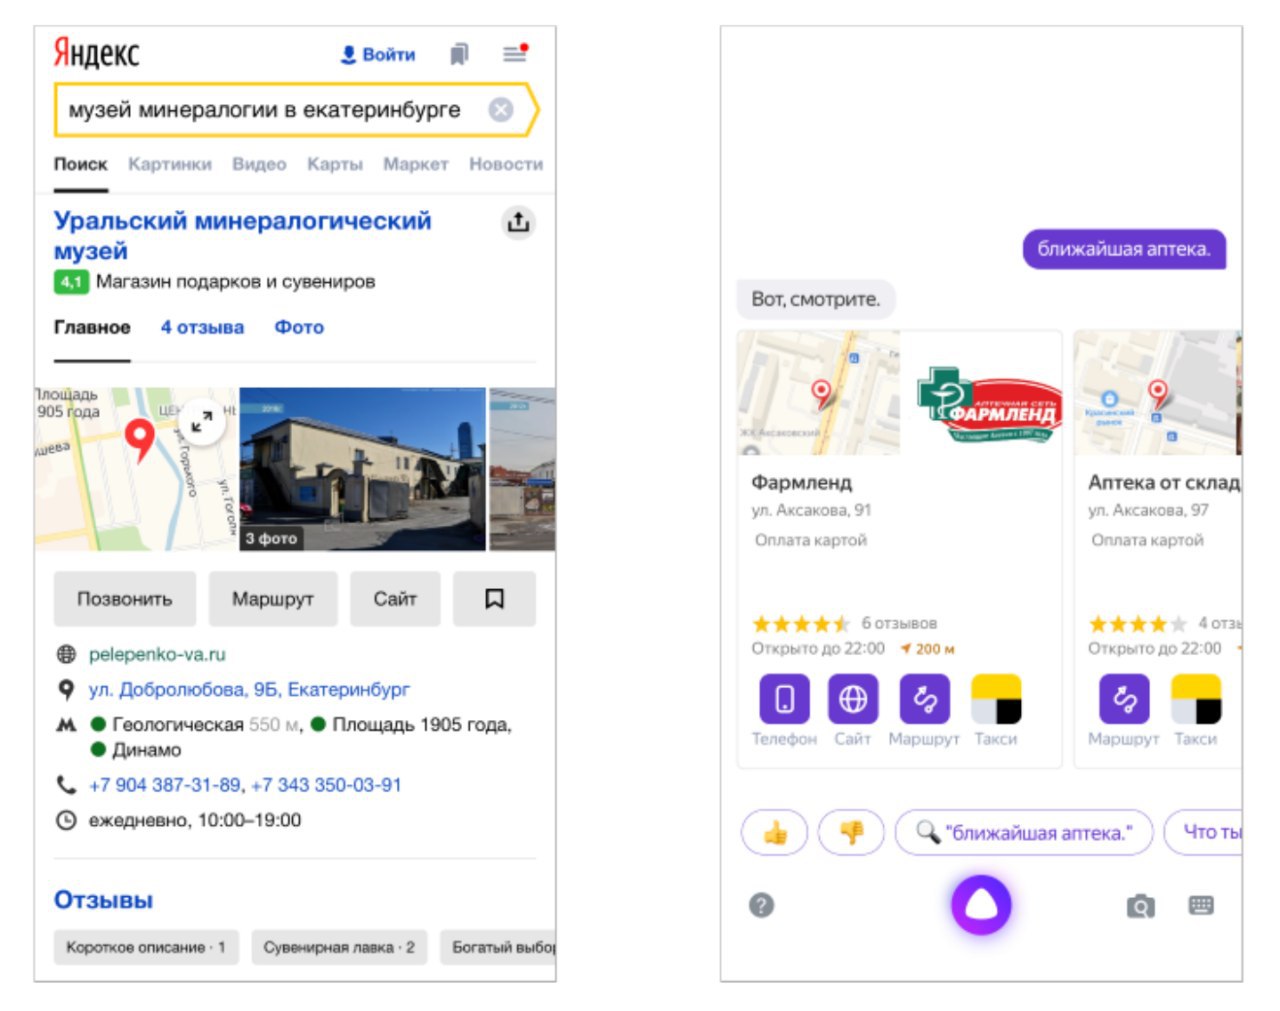This screenshot has height=1011, width=1280.
Task: Expand the map with the fullscreen arrows icon
Action: click(202, 422)
